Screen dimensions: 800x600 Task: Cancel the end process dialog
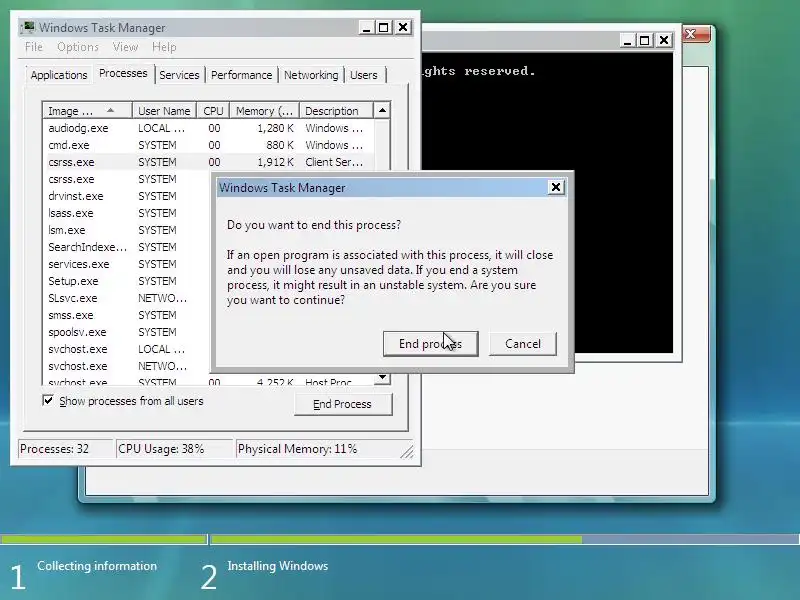pos(522,343)
